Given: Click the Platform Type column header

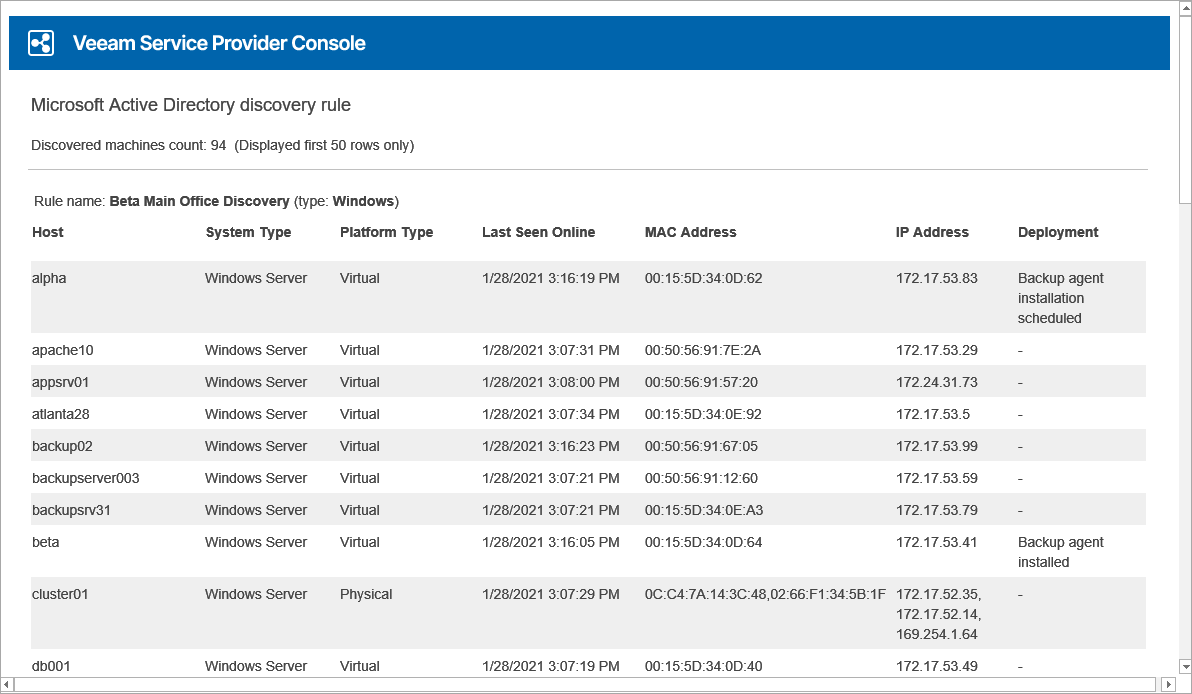Looking at the screenshot, I should click(386, 232).
